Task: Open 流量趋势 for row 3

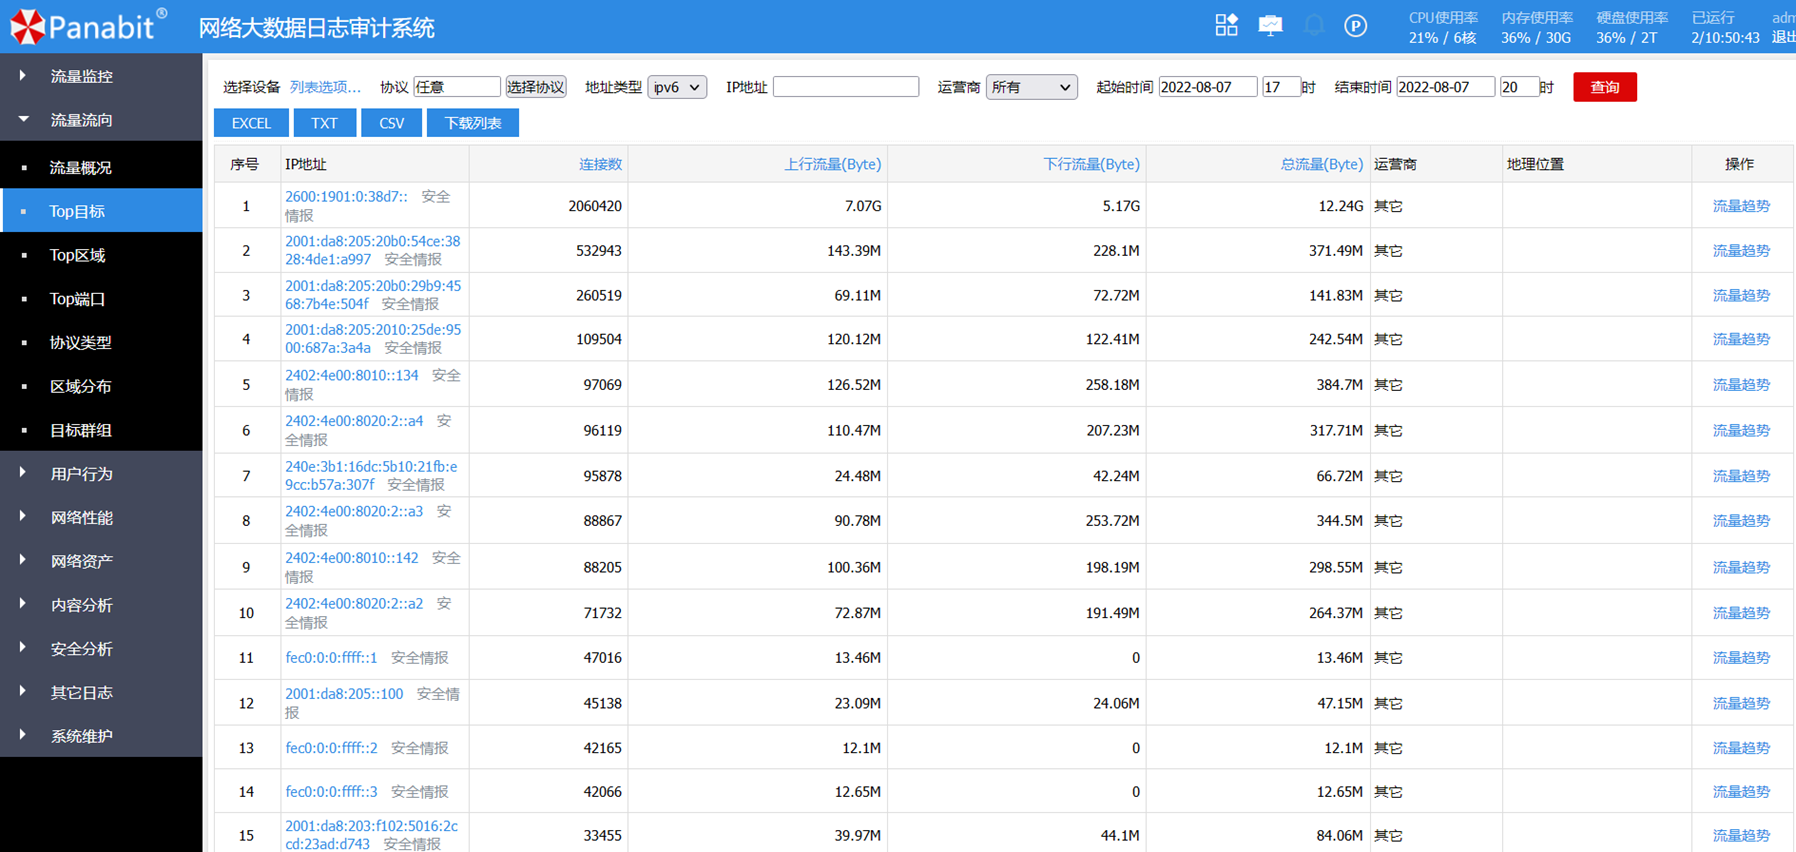Action: pyautogui.click(x=1741, y=295)
